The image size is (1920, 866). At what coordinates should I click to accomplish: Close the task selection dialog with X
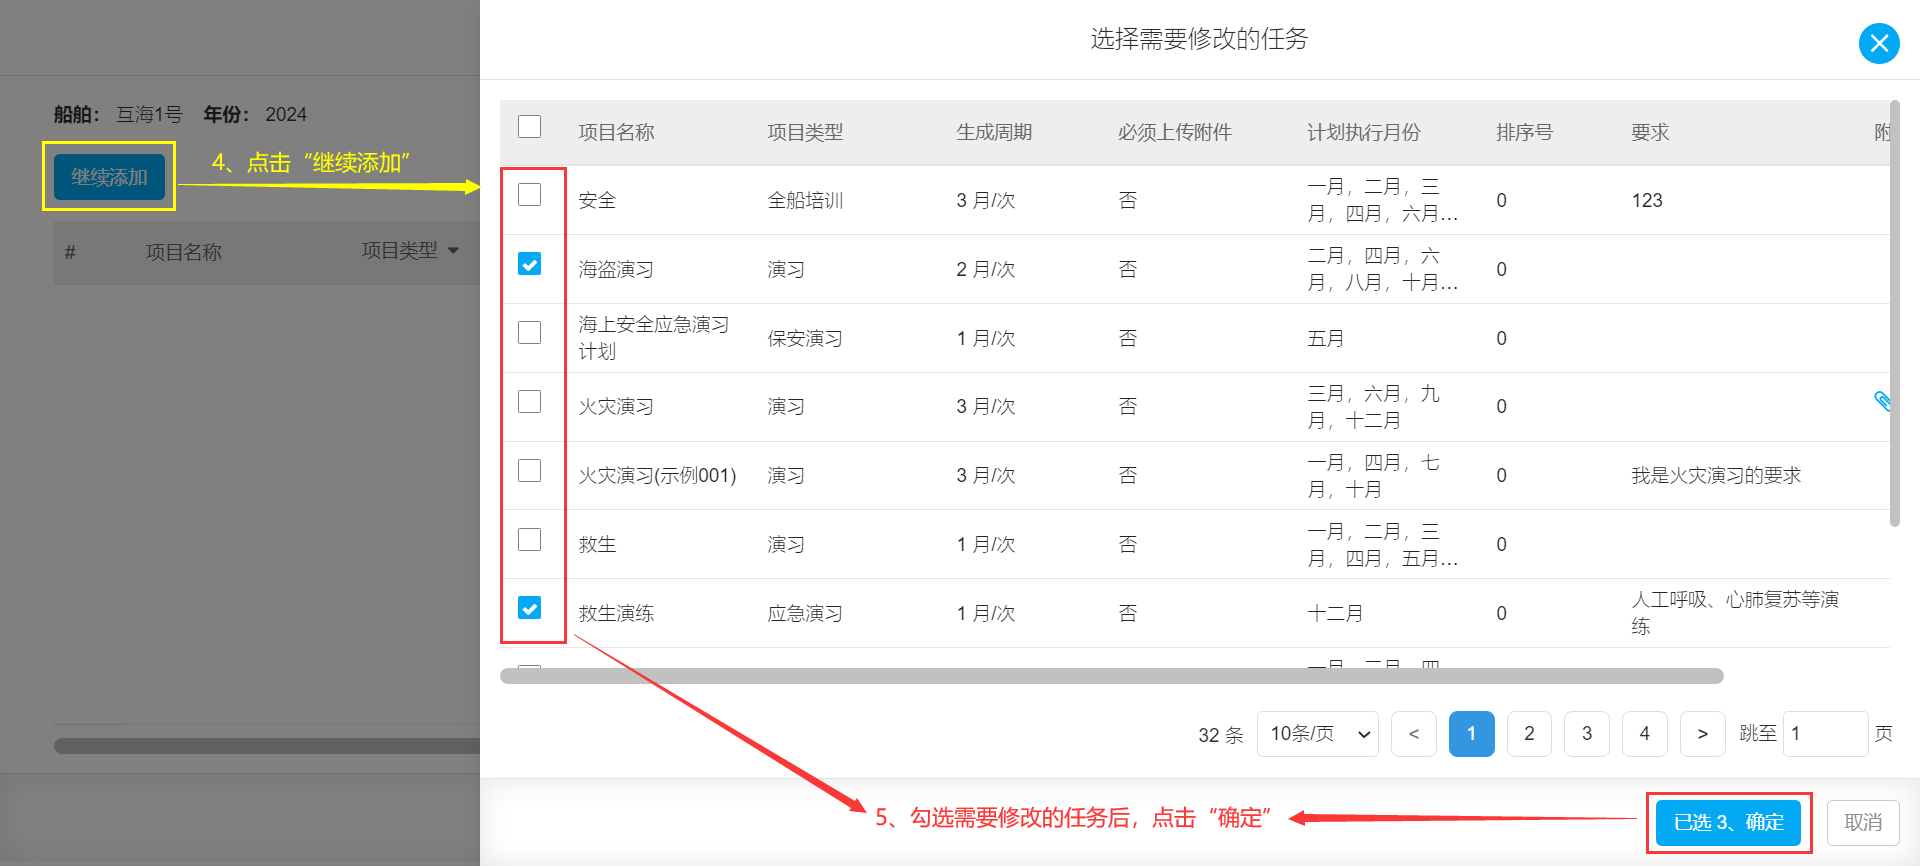click(1879, 43)
